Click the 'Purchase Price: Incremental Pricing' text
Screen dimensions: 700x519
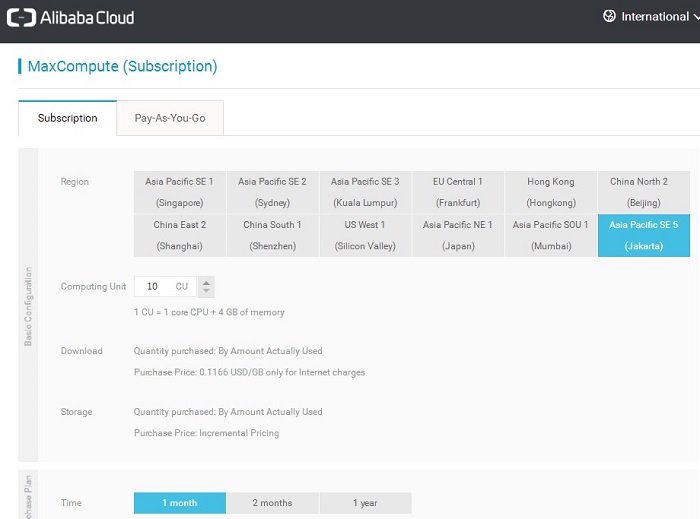206,433
